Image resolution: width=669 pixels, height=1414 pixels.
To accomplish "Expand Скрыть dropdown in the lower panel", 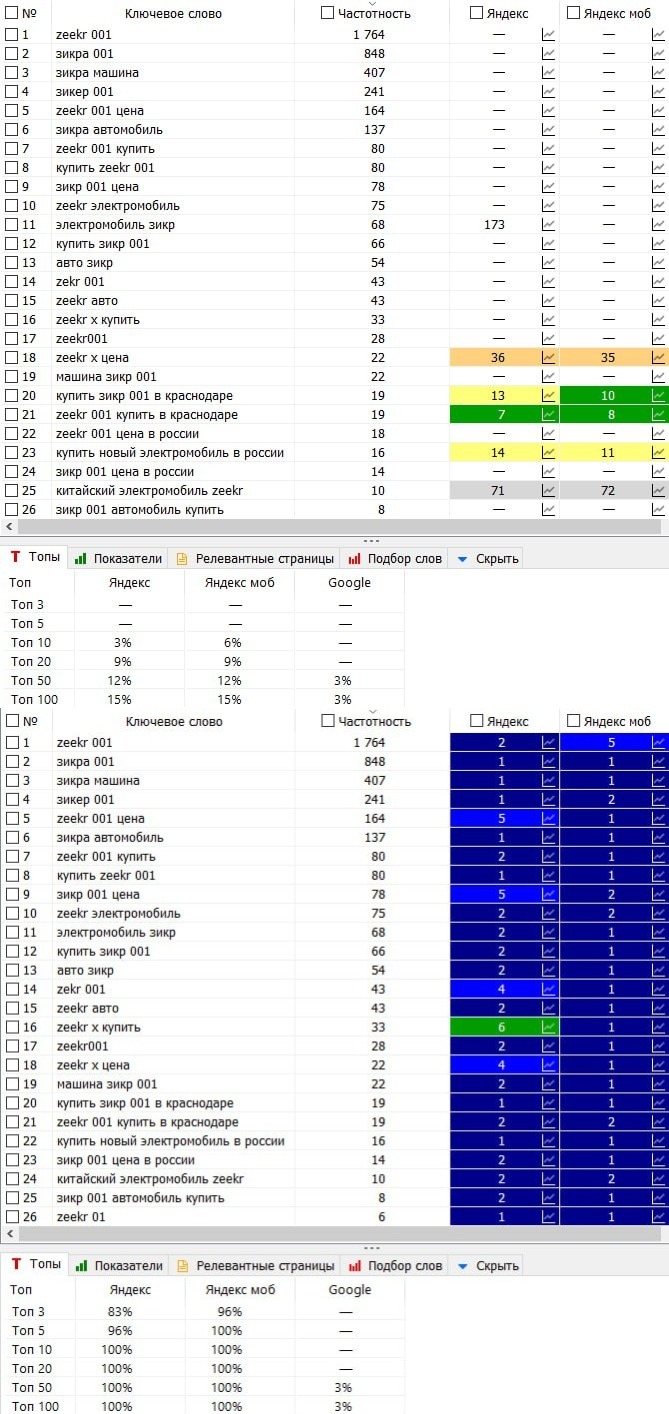I will click(x=462, y=1266).
